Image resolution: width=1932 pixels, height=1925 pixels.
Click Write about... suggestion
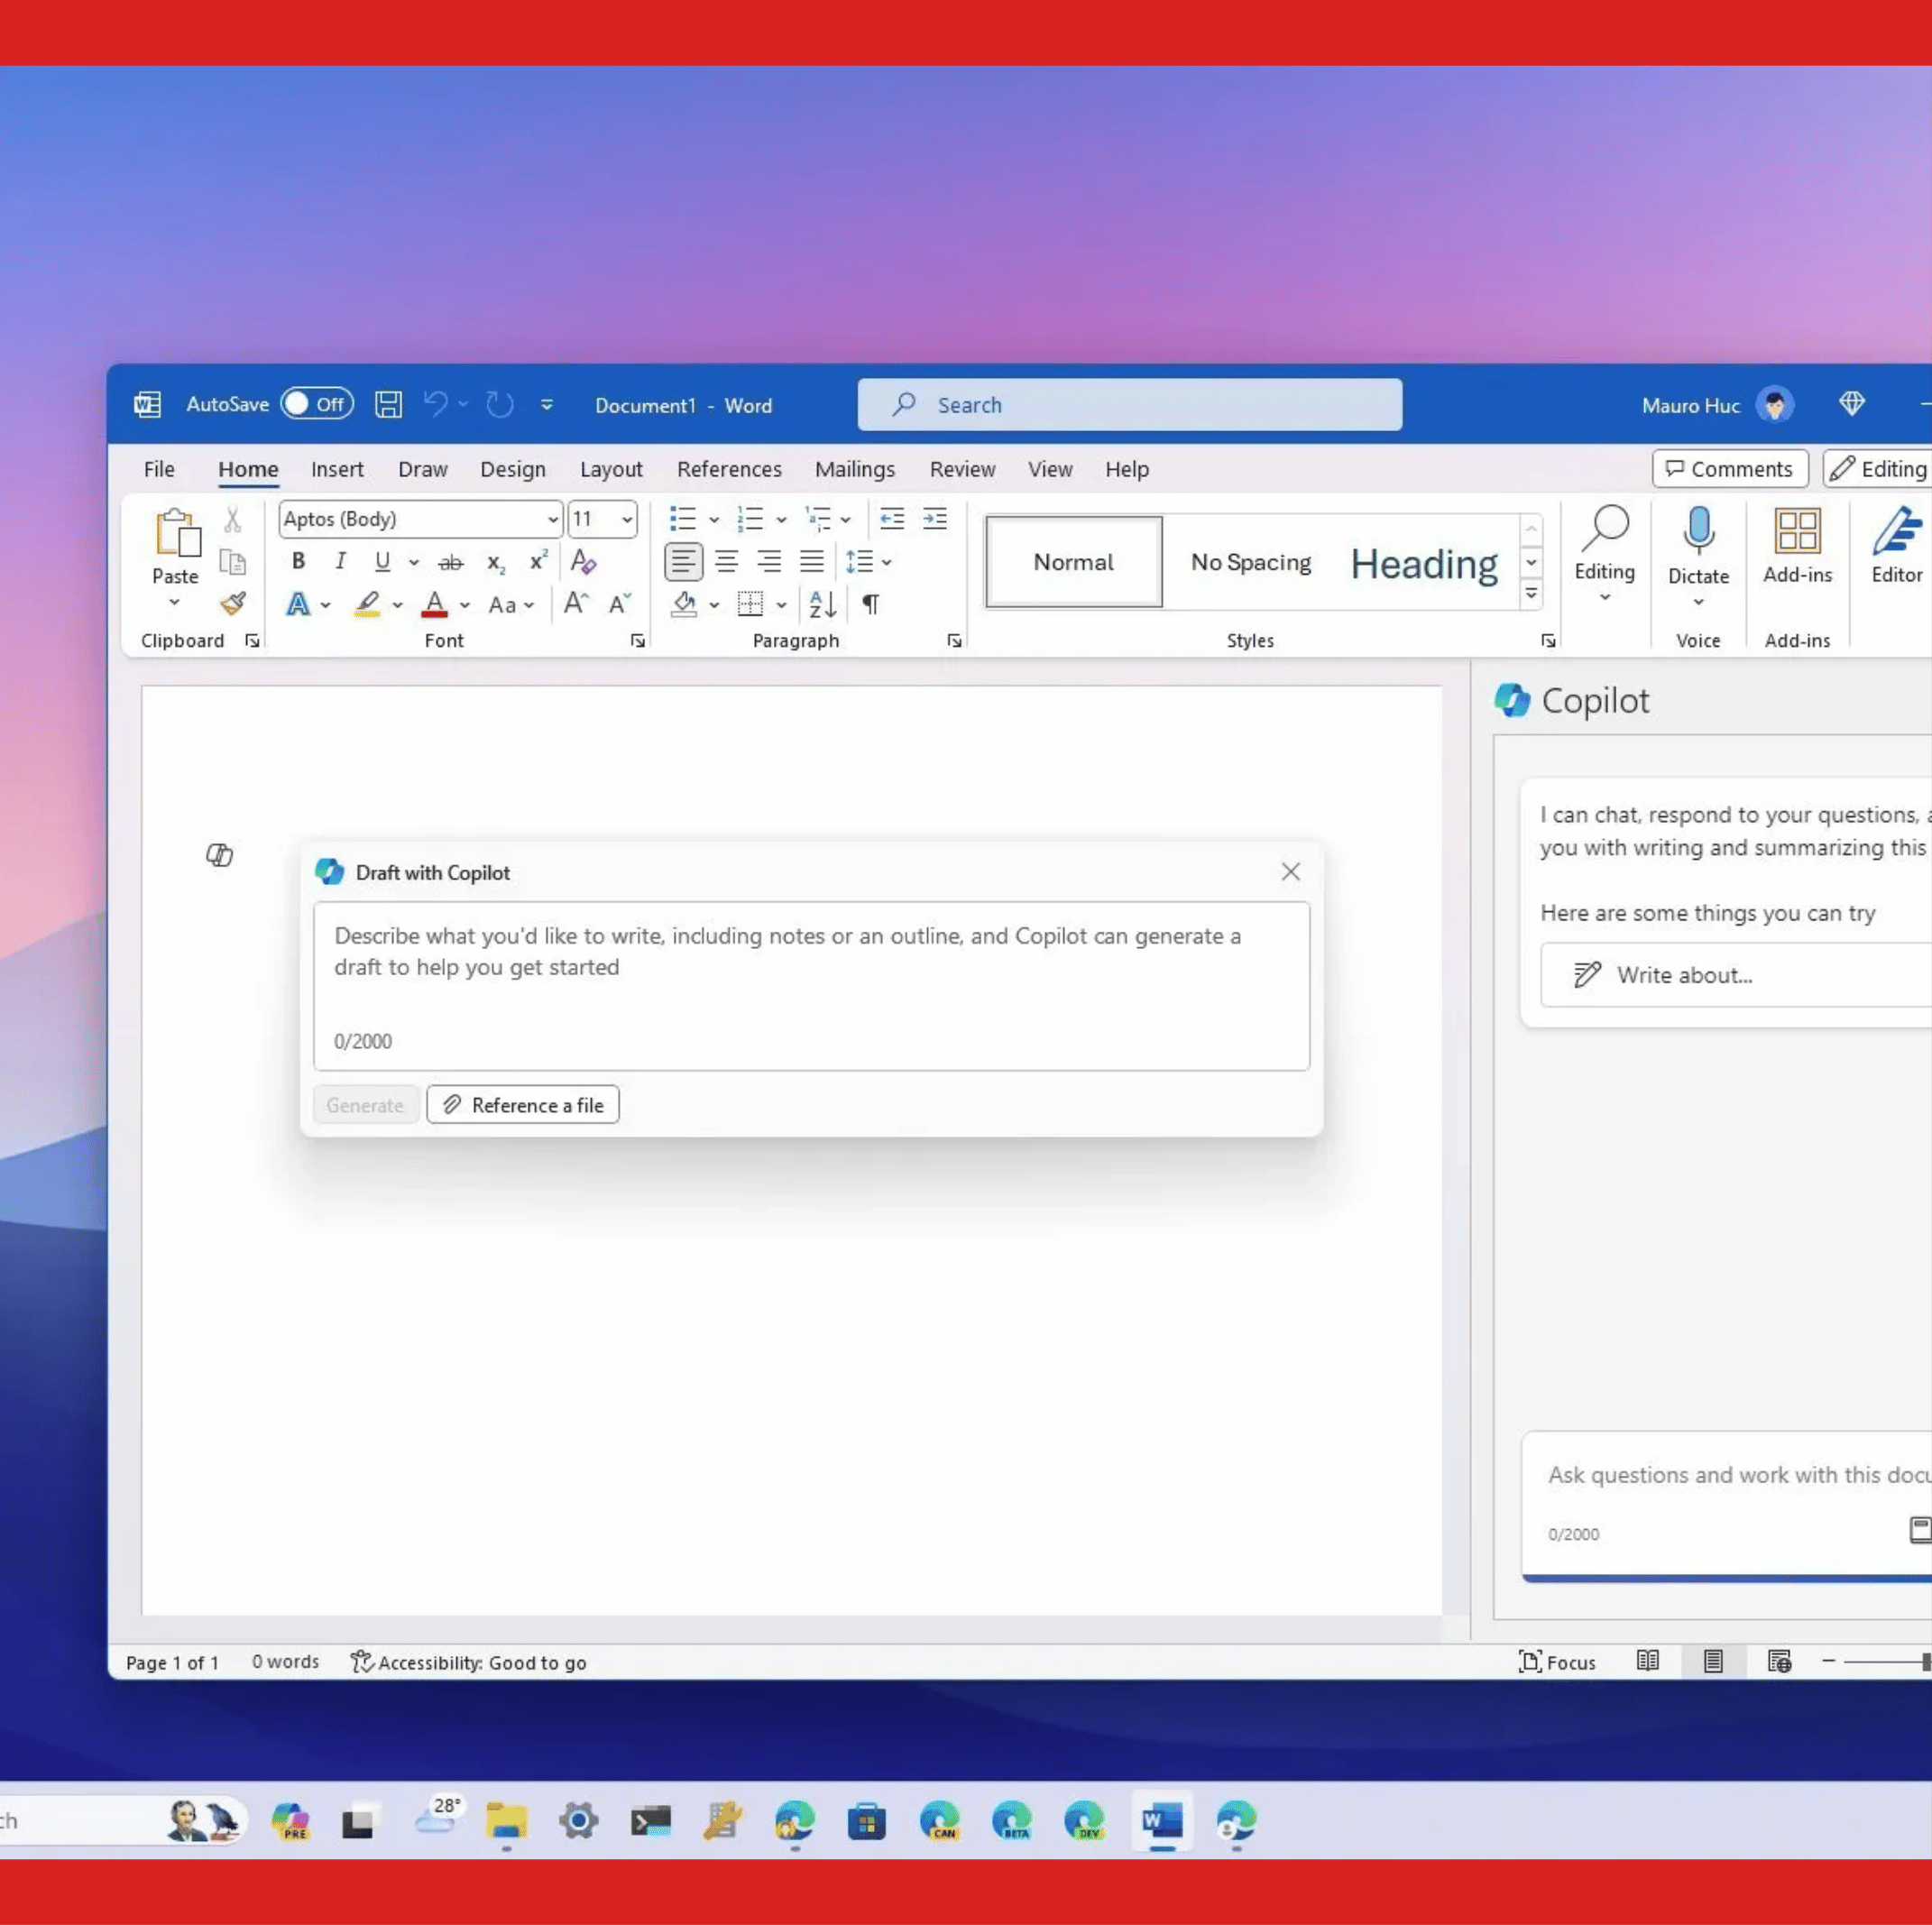pyautogui.click(x=1736, y=975)
